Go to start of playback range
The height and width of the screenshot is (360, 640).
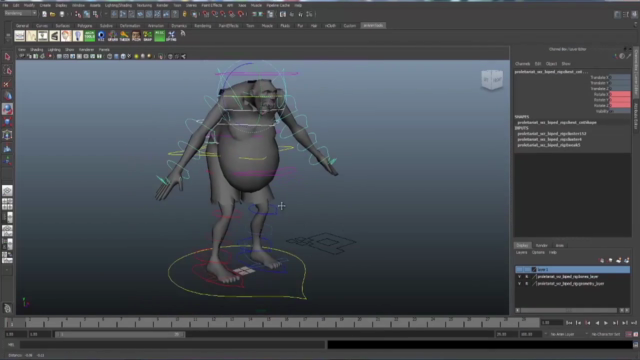(569, 323)
